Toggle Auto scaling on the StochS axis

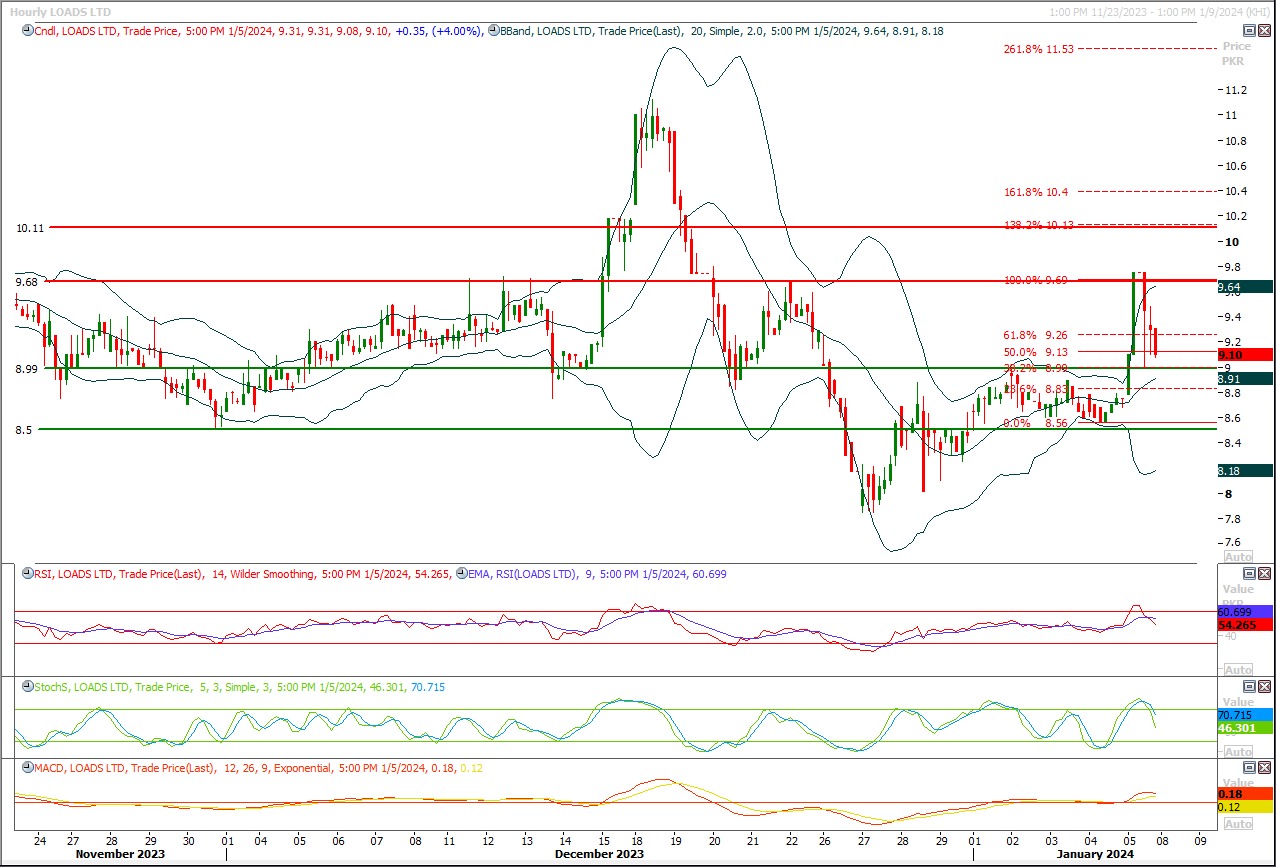1237,750
